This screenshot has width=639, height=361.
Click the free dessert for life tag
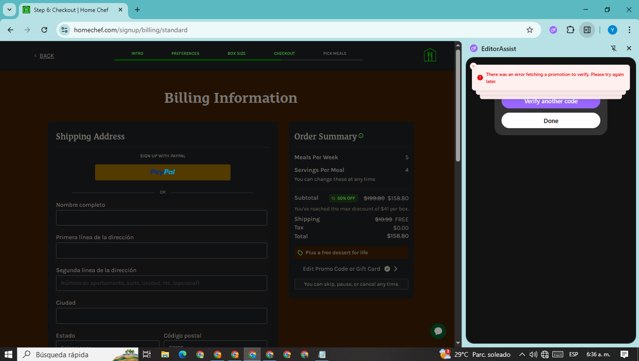351,253
